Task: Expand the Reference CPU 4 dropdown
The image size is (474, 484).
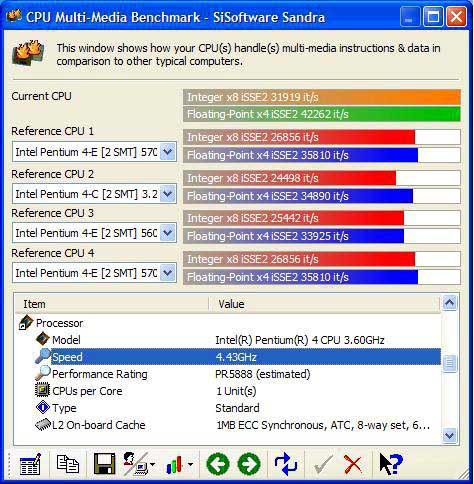Action: pos(168,273)
